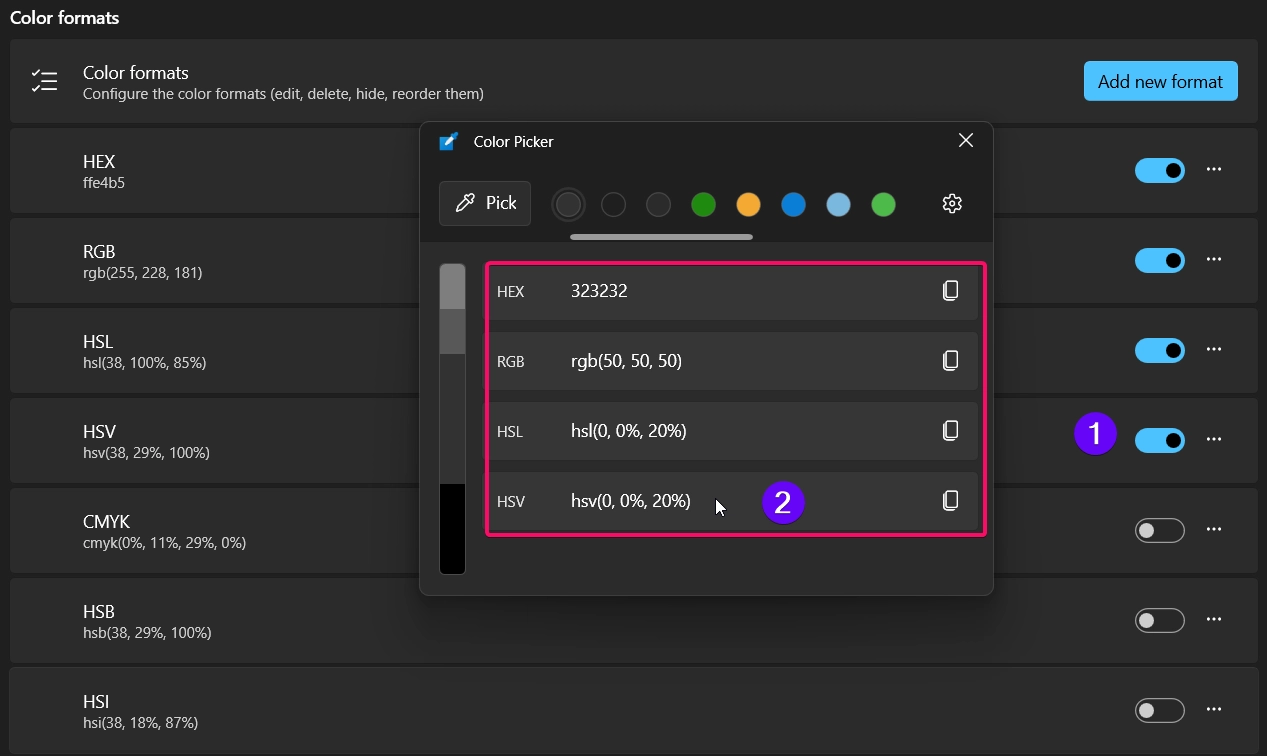Select the orange history swatch
This screenshot has width=1267, height=756.
click(x=748, y=205)
